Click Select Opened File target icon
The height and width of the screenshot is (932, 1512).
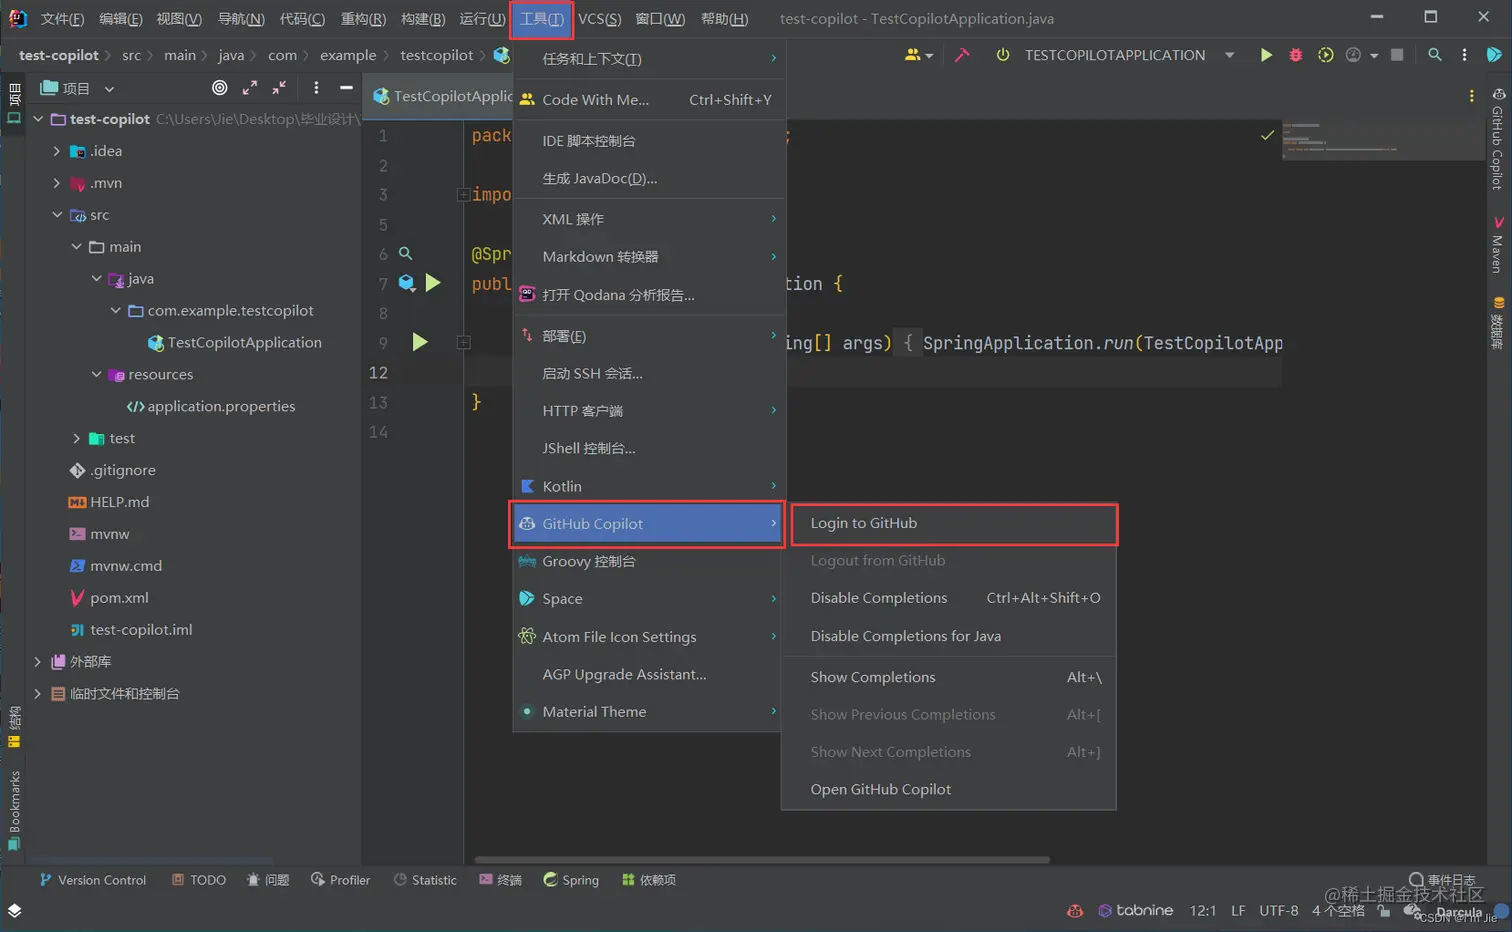pyautogui.click(x=220, y=88)
